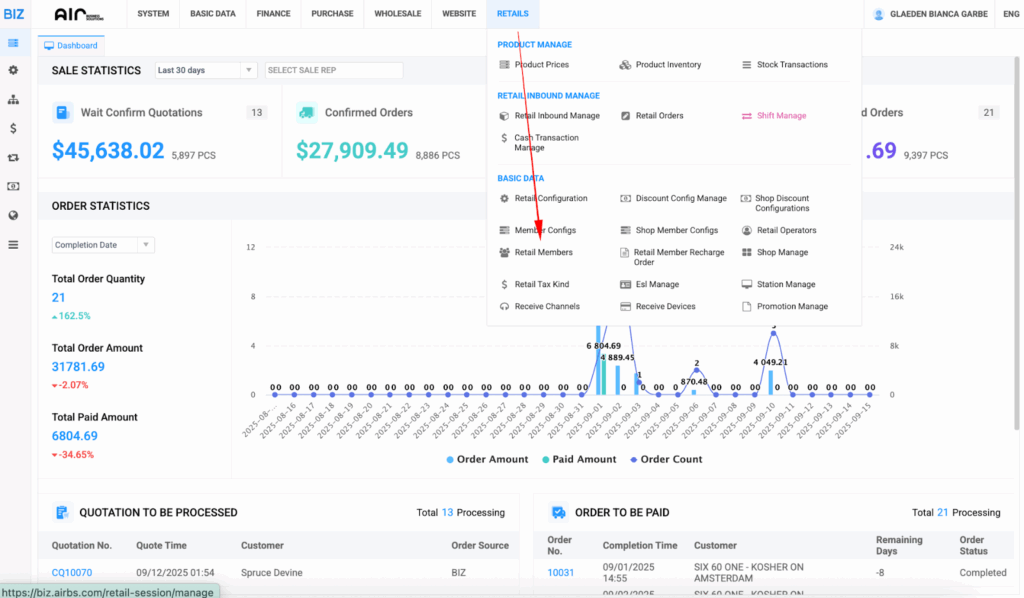Open the Select Sale Rep combo box
This screenshot has height=598, width=1024.
[333, 71]
